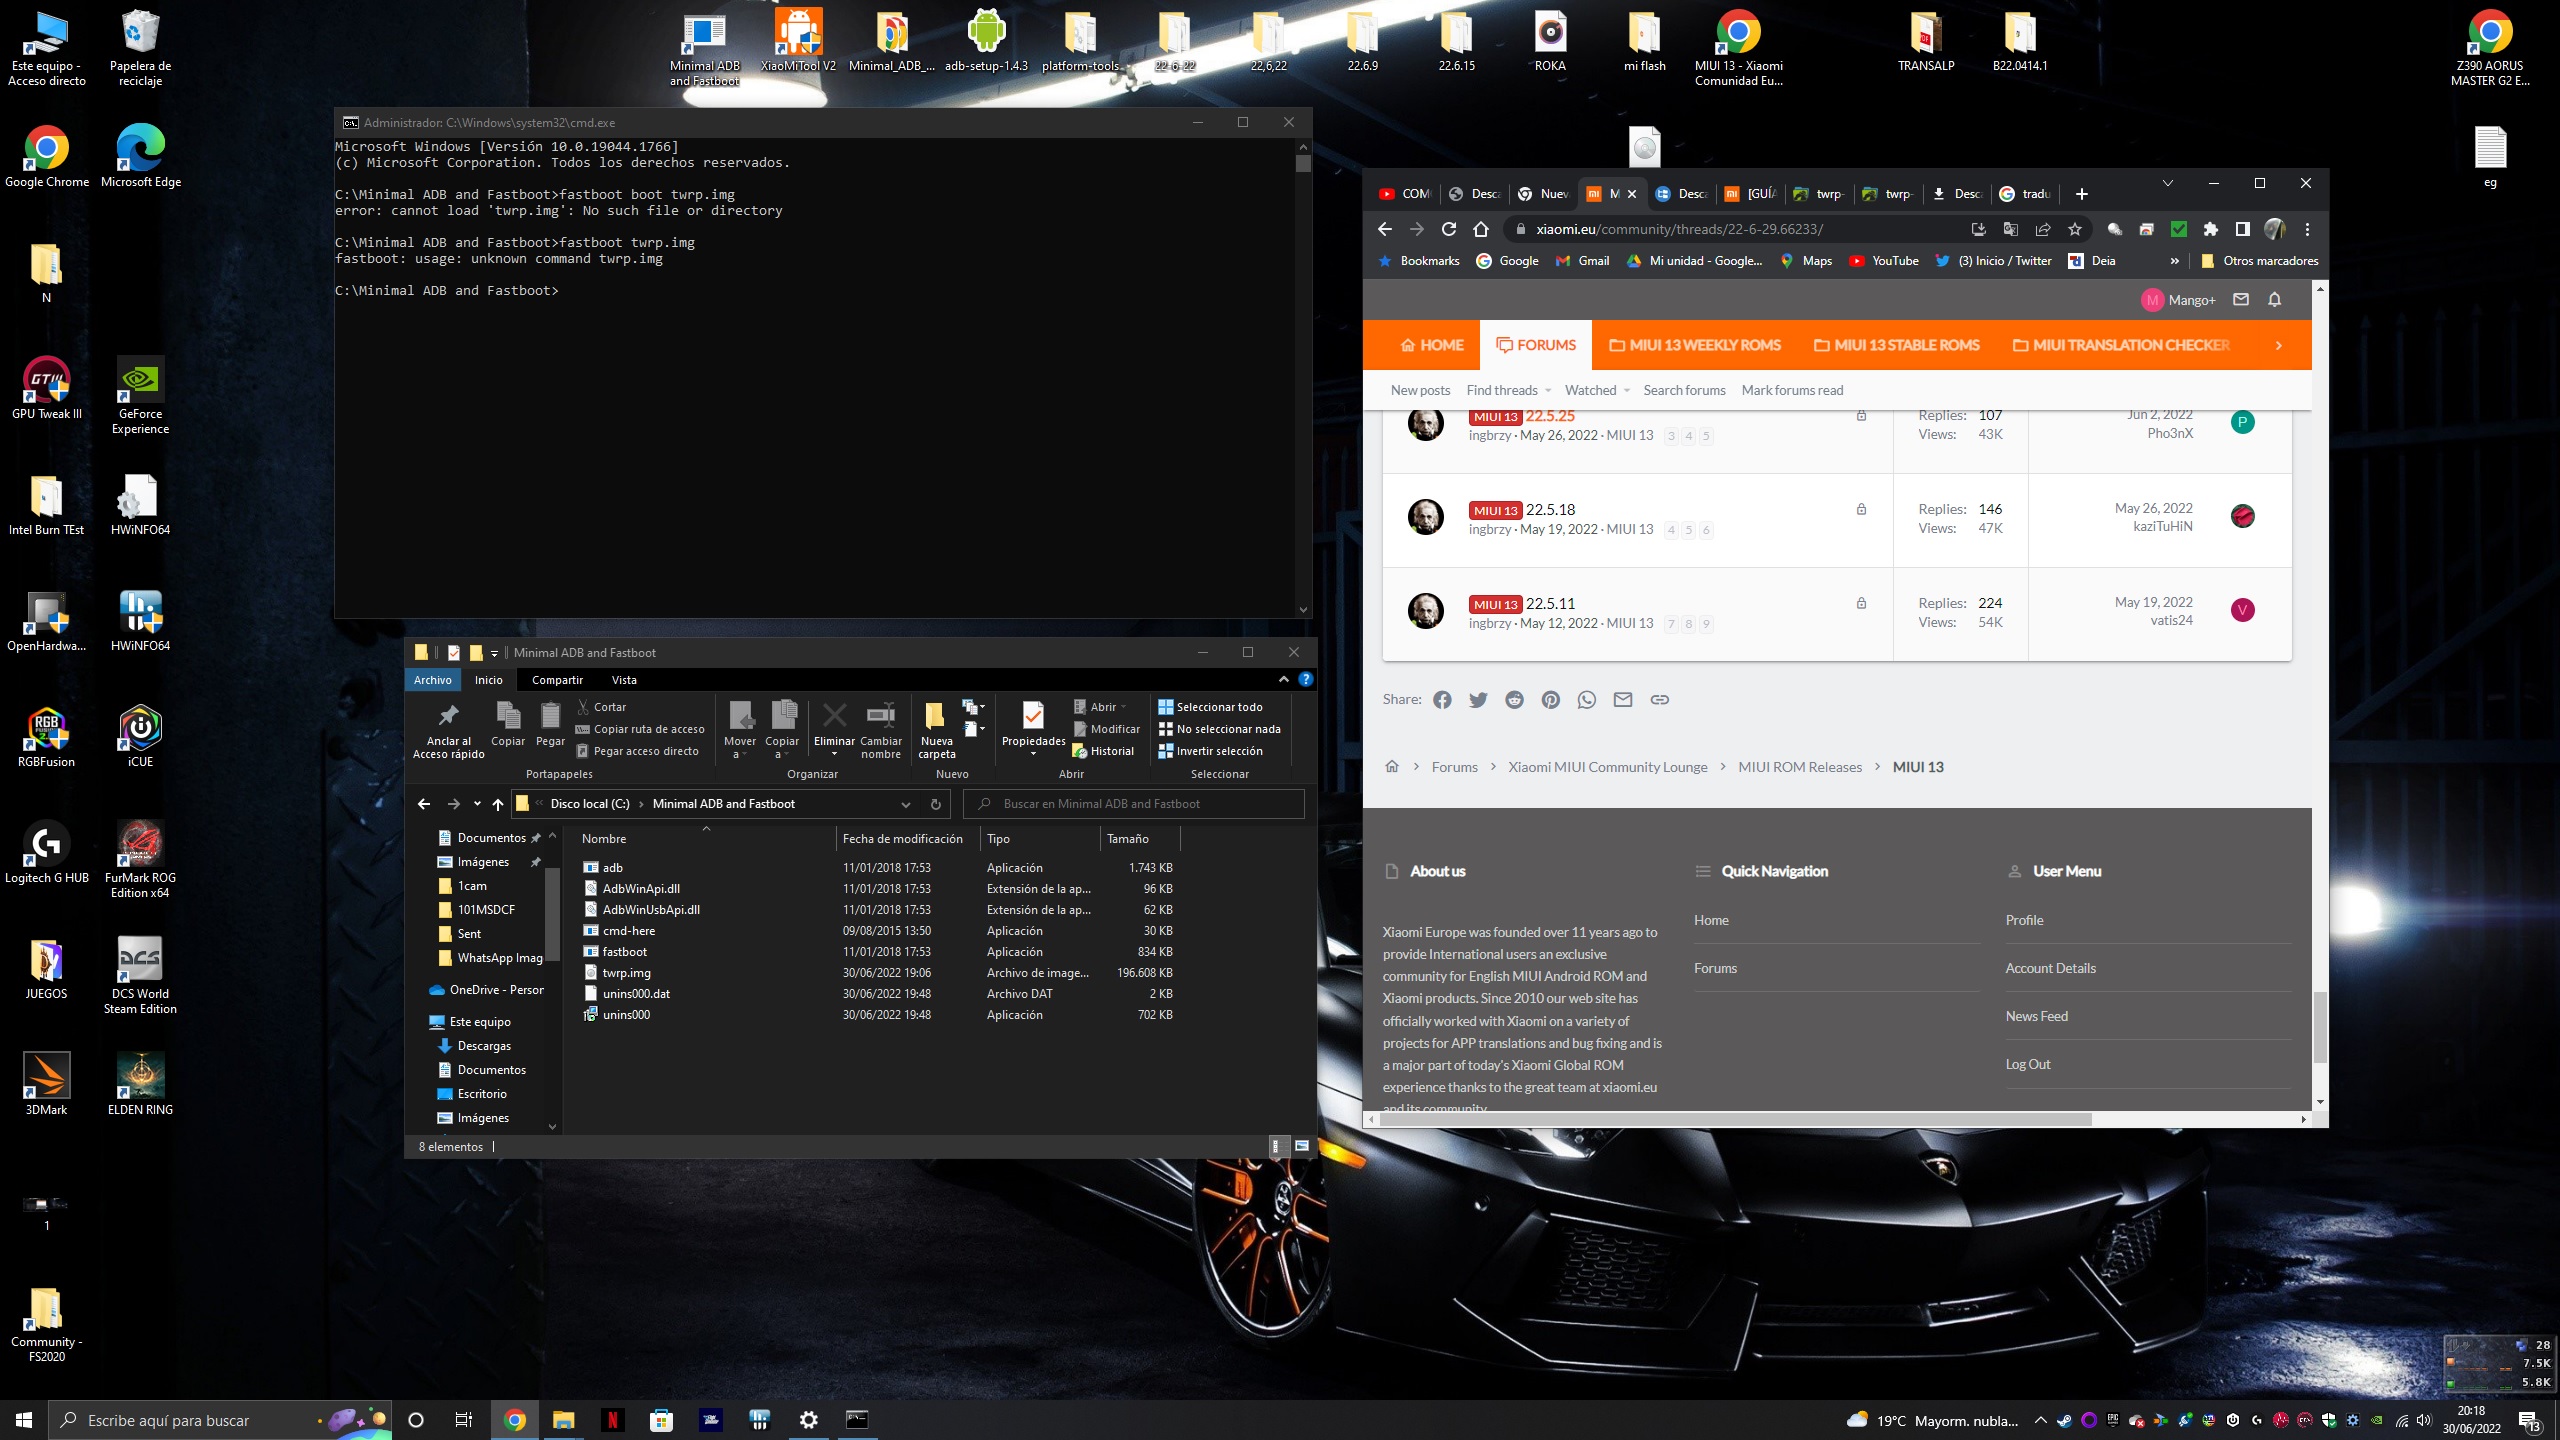This screenshot has height=1440, width=2560.
Task: Select Este equipo in the Explorer tree
Action: 480,1022
